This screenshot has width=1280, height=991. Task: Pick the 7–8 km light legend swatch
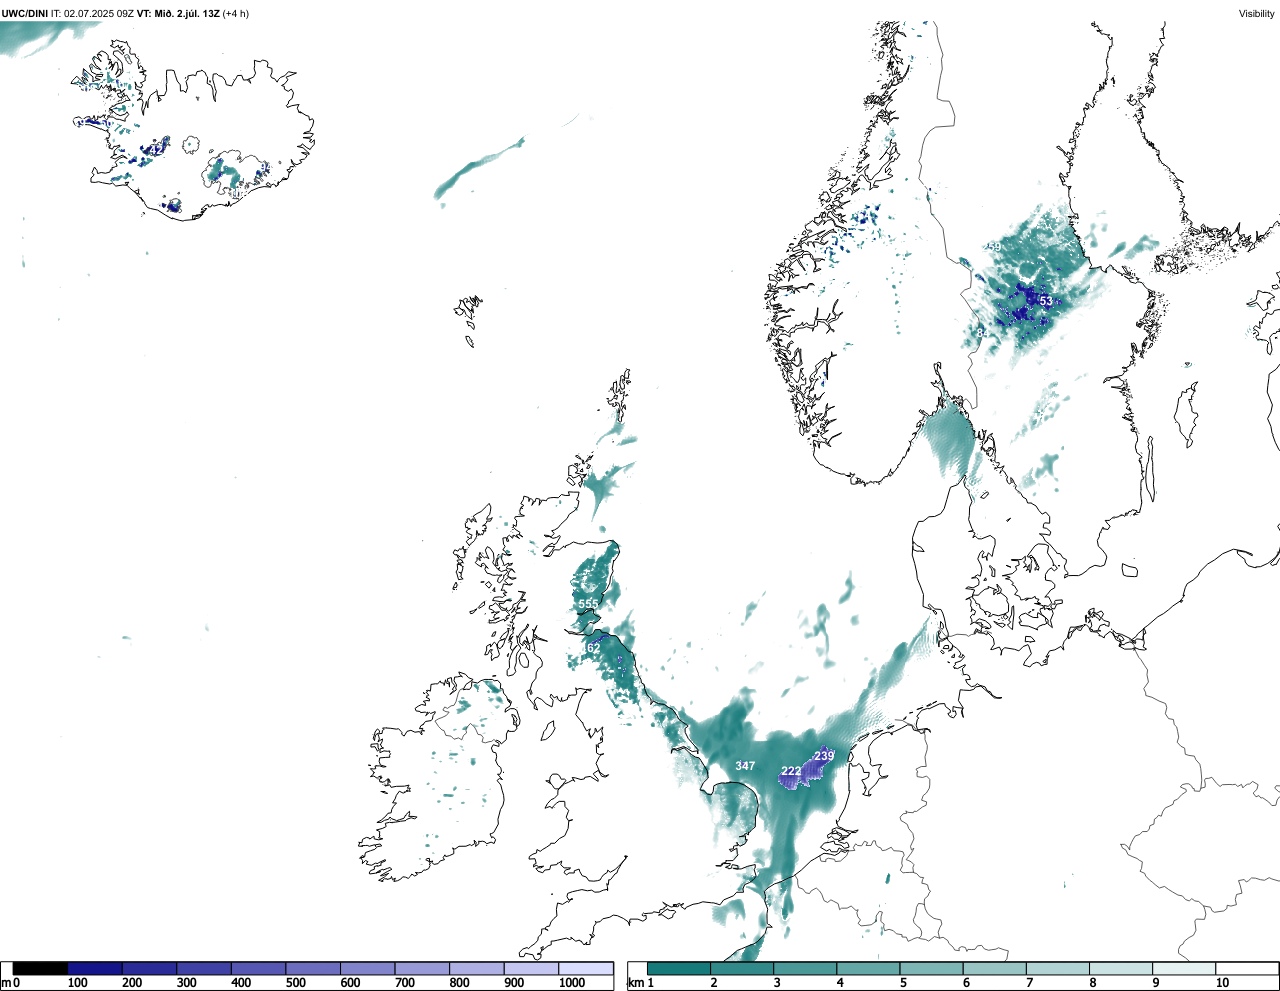coord(1058,968)
